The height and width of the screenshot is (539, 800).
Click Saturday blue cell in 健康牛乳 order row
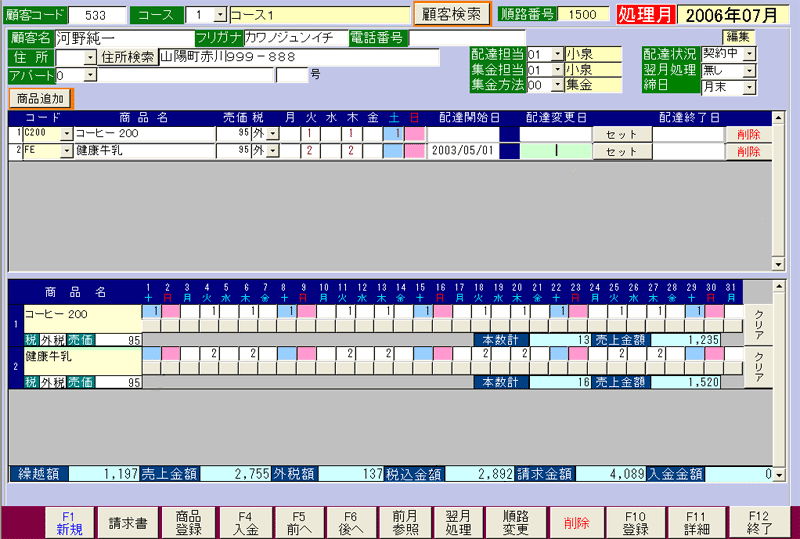pos(393,151)
